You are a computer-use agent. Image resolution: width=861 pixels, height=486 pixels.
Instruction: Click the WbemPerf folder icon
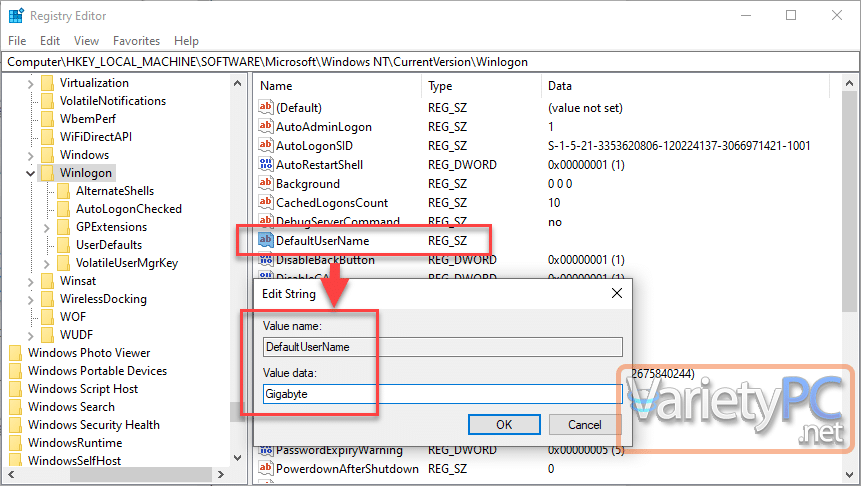(x=48, y=119)
